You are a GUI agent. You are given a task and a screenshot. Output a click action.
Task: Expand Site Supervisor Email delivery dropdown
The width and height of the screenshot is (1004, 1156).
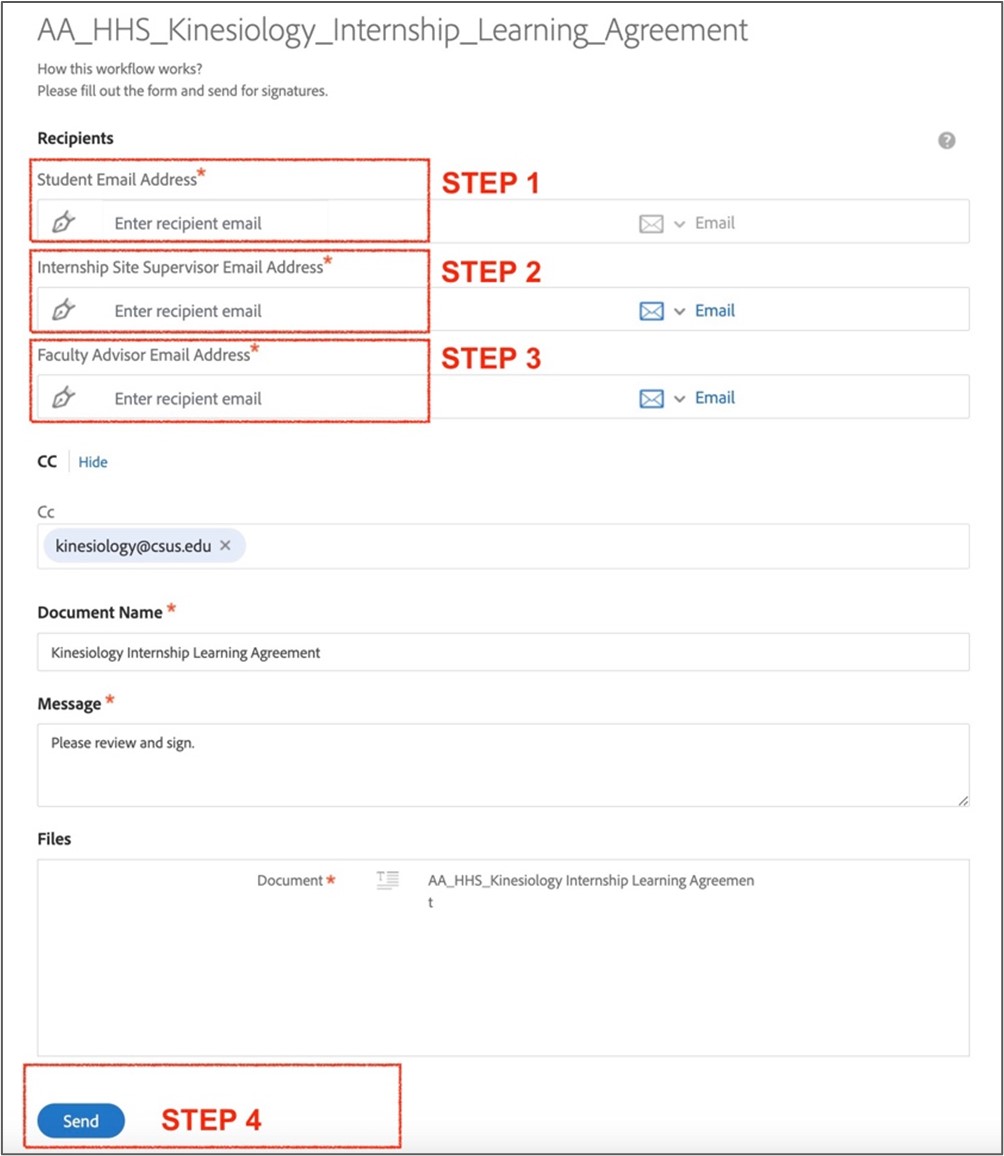click(680, 311)
